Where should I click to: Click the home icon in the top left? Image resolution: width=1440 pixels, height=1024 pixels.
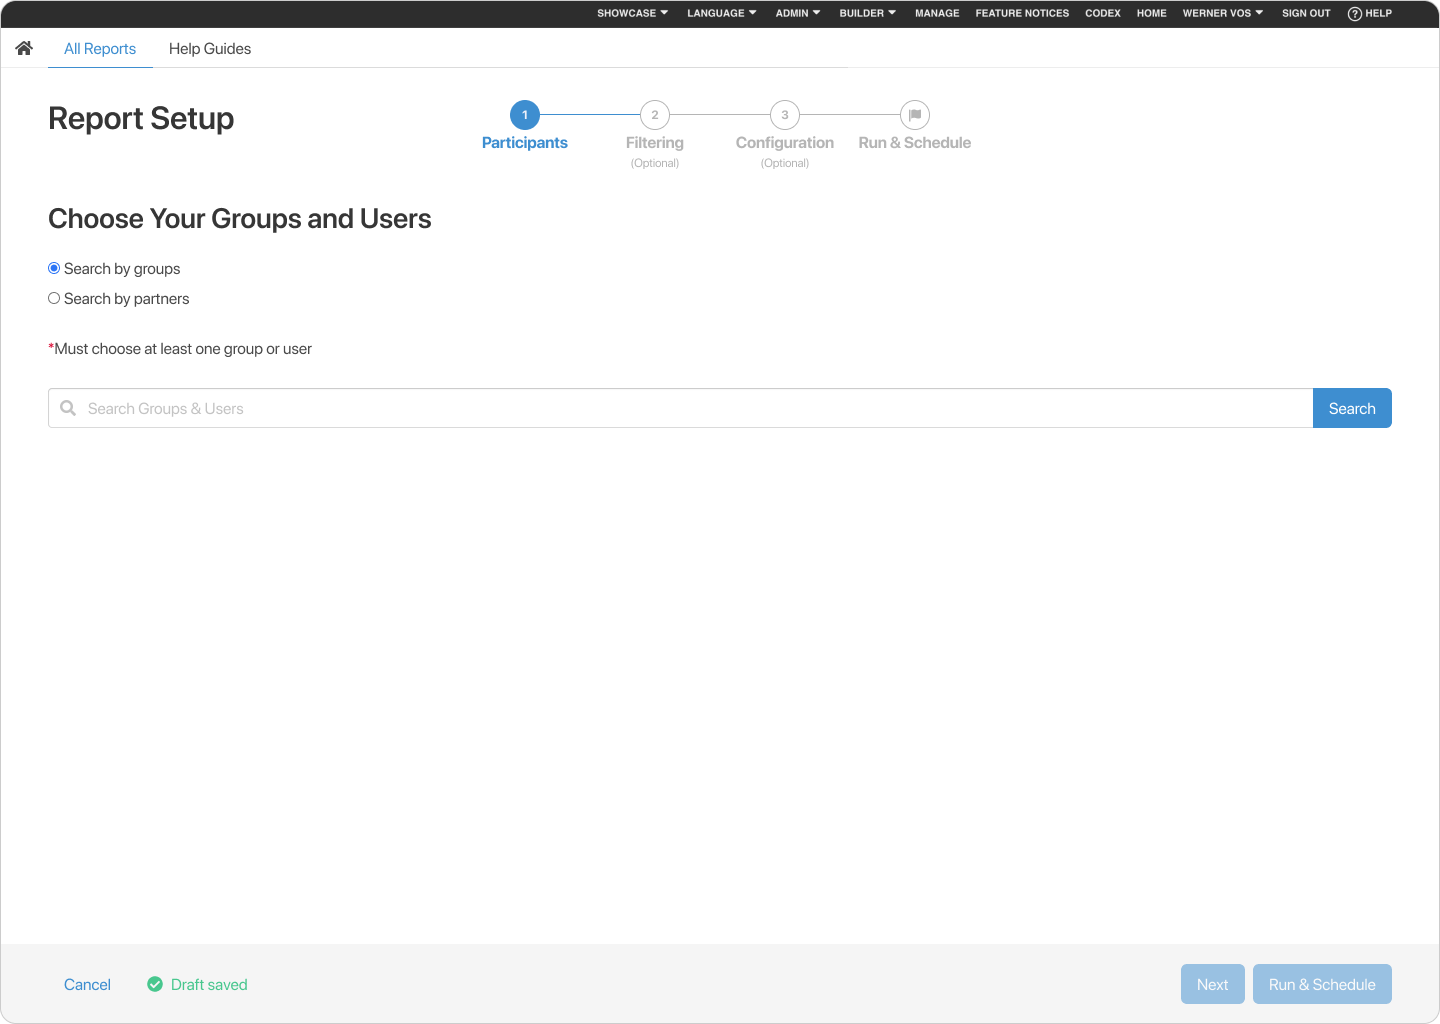[x=23, y=47]
